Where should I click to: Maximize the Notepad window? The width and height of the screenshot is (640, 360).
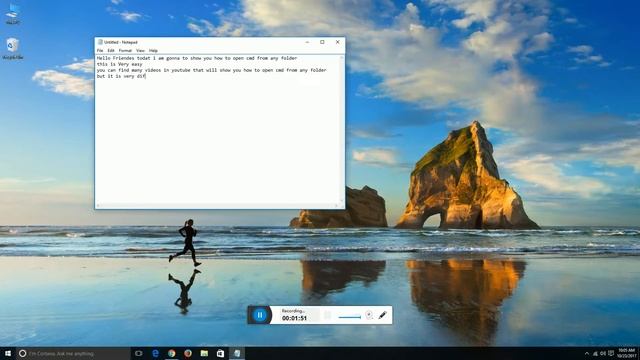point(322,42)
